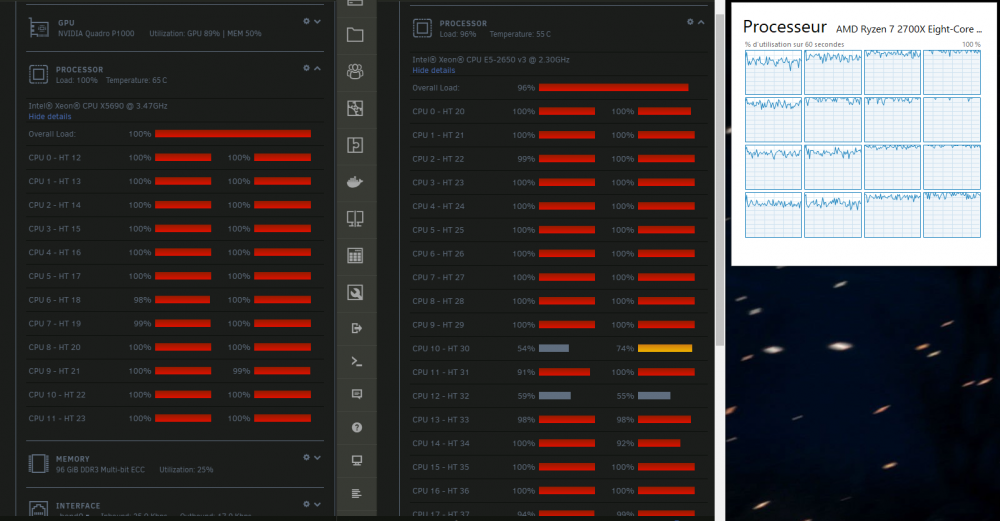Open Memory panel settings gear
Viewport: 1000px width, 521px height.
[x=306, y=457]
